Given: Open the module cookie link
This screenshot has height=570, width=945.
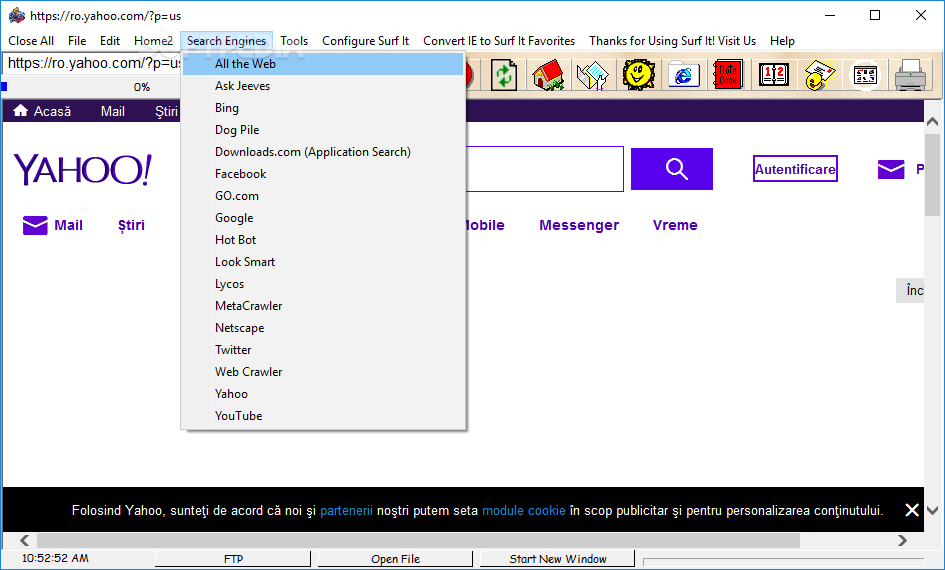Looking at the screenshot, I should 524,510.
